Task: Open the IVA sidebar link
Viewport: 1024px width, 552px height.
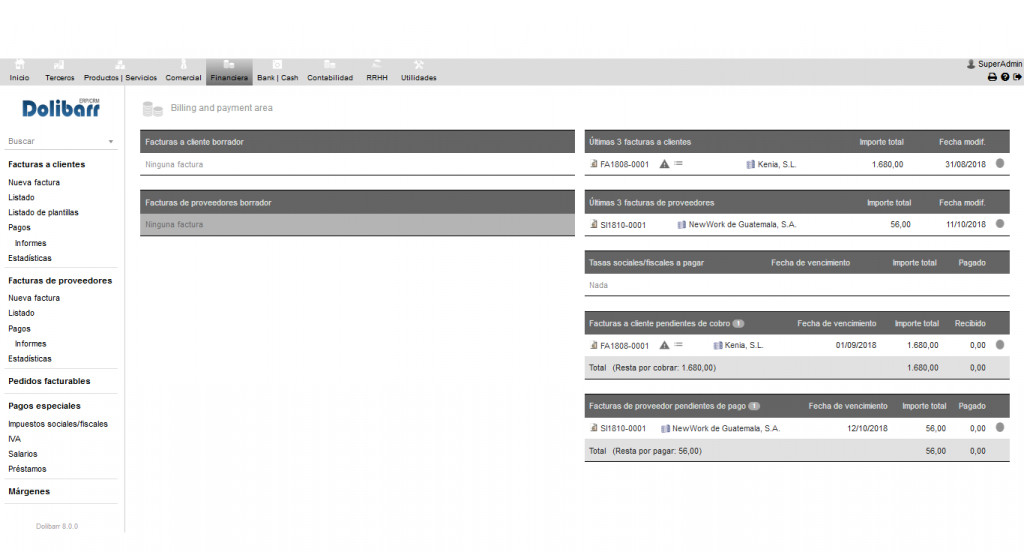Action: pos(14,439)
